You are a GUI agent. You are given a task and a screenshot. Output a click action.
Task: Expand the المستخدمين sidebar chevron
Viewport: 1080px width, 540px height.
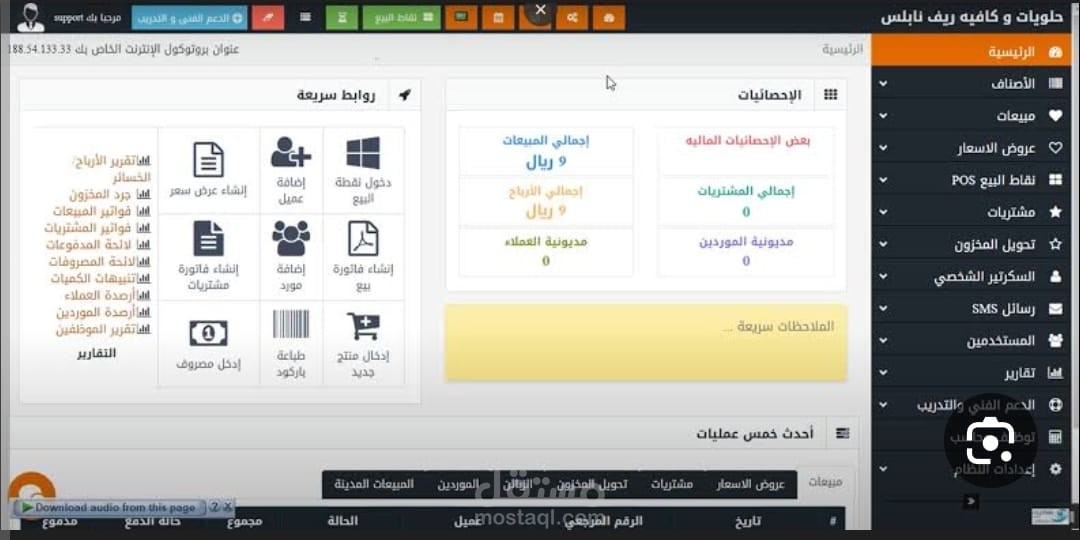coord(883,341)
